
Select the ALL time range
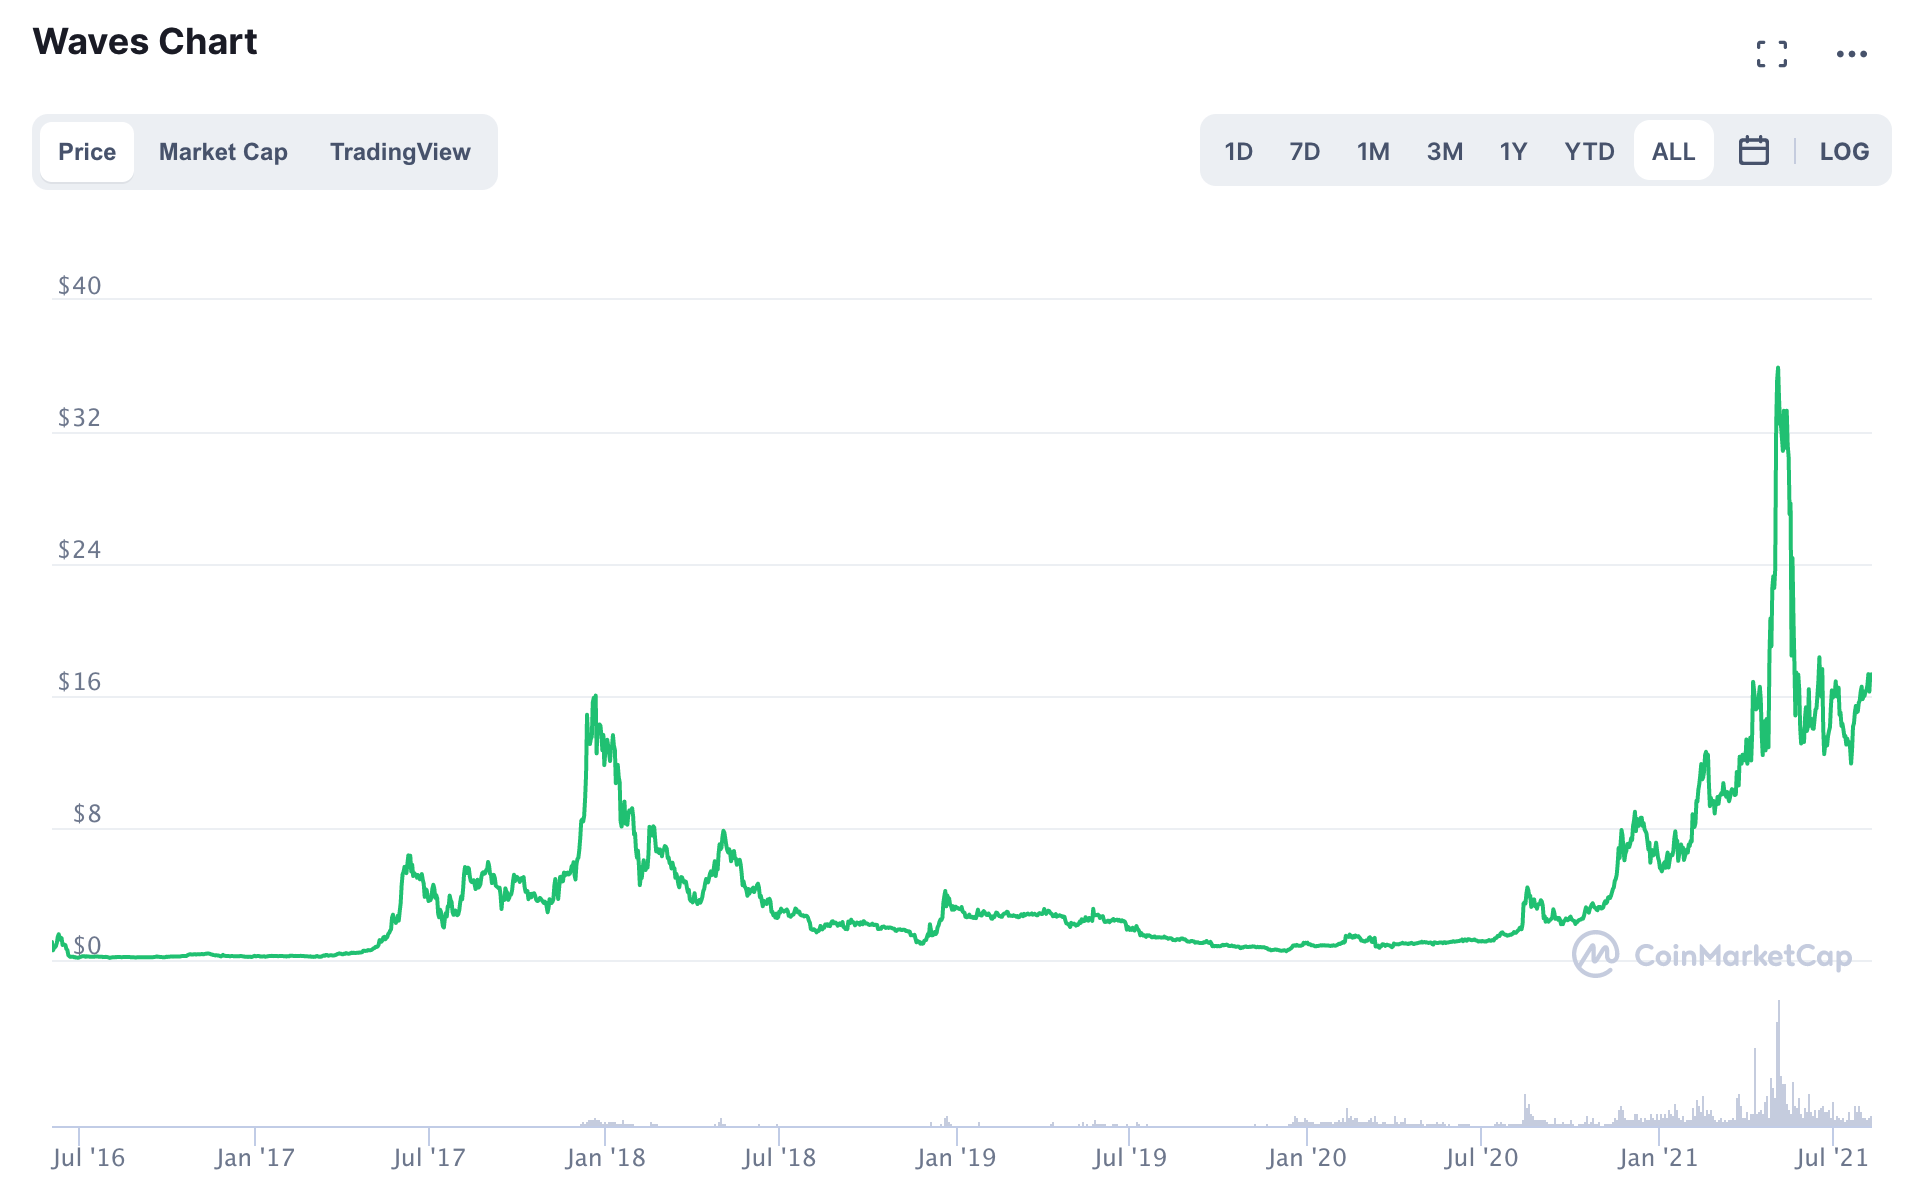[x=1673, y=151]
